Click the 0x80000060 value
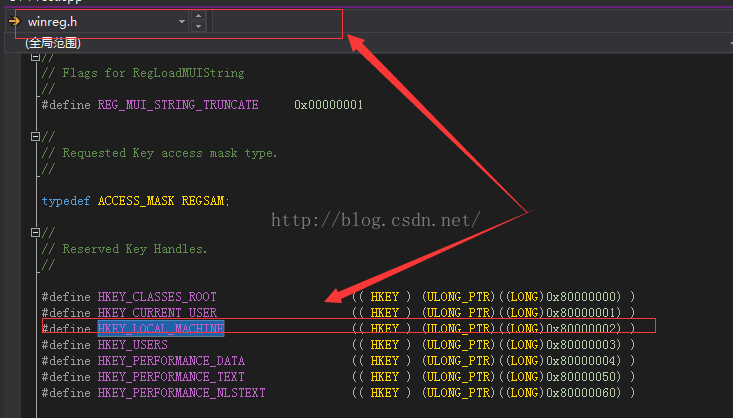Image resolution: width=733 pixels, height=418 pixels. tap(583, 393)
